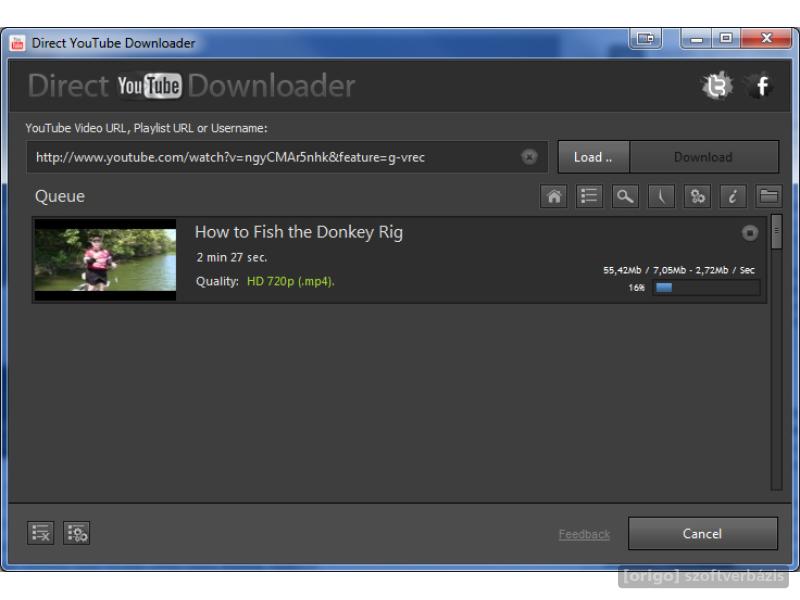This screenshot has width=800, height=600.
Task: Click the clear queue list icon
Action: [40, 533]
